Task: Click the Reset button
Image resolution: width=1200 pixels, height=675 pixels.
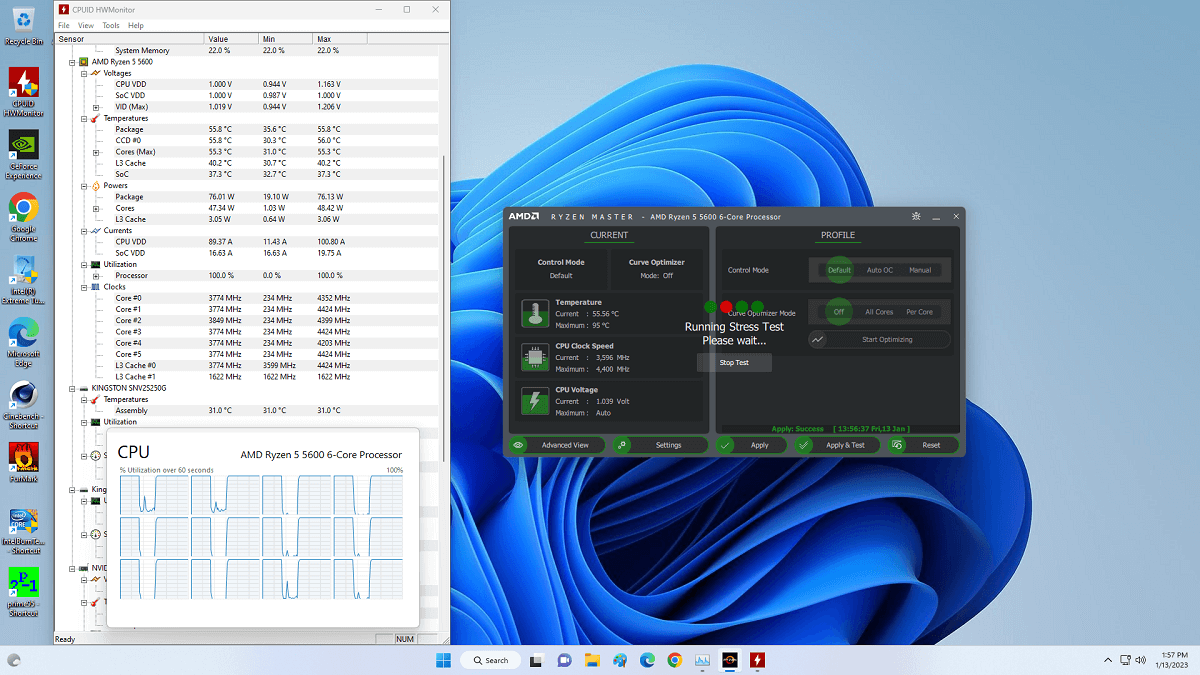Action: pos(922,445)
